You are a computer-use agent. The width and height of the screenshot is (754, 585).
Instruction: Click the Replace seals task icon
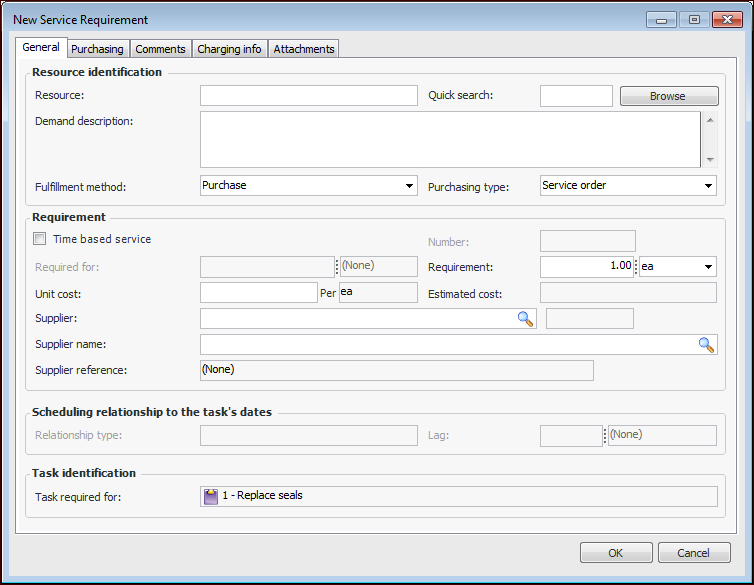click(211, 496)
